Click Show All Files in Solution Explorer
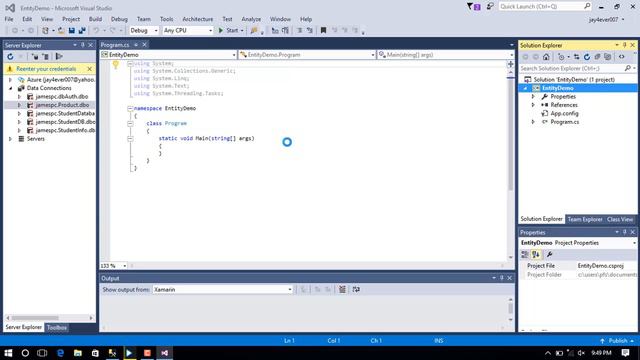Viewport: 640px width, 360px height. click(x=608, y=57)
